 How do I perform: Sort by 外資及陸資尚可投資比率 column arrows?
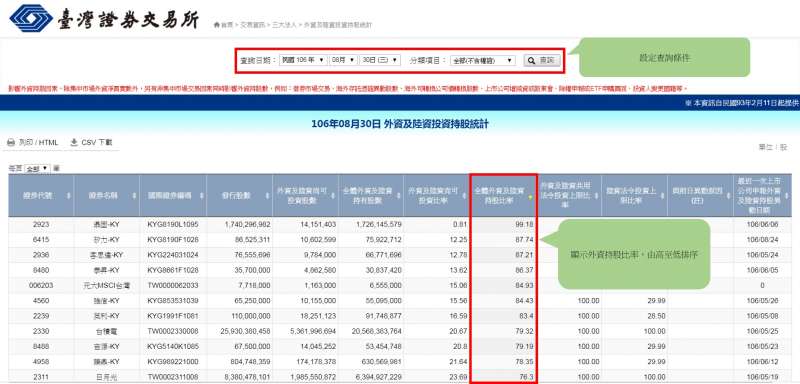tap(464, 196)
